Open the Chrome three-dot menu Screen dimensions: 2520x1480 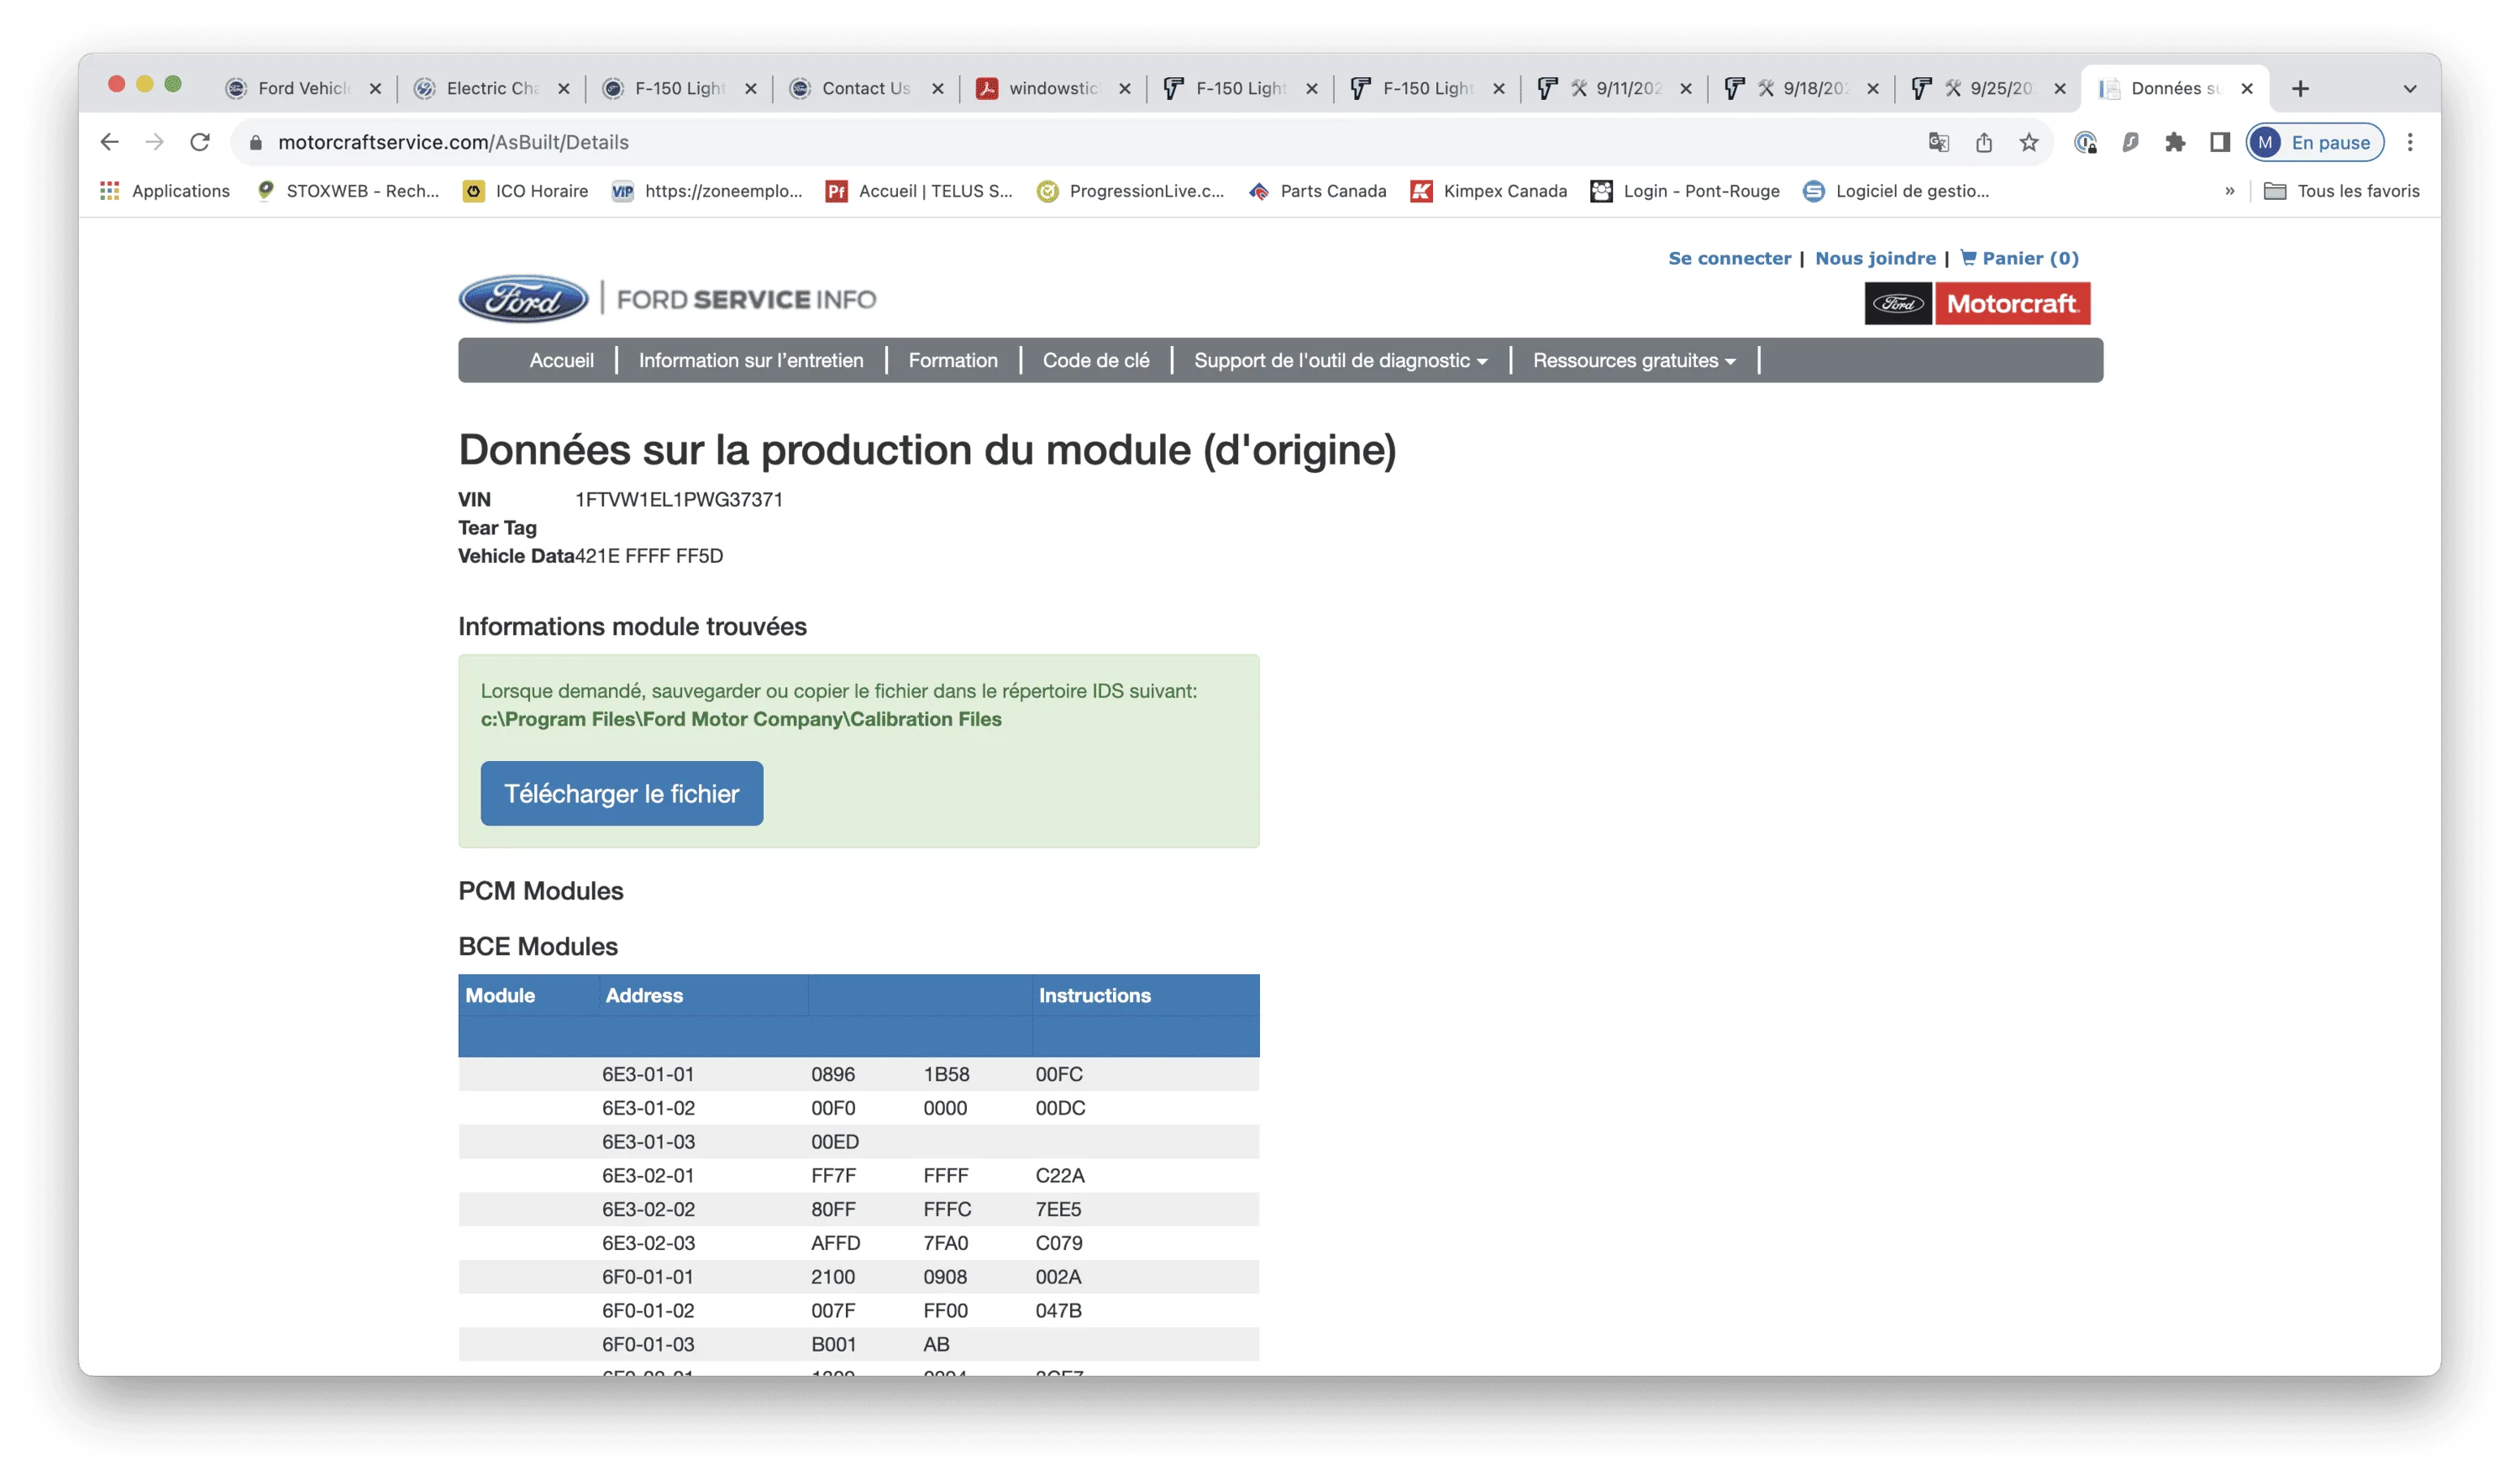point(2410,142)
